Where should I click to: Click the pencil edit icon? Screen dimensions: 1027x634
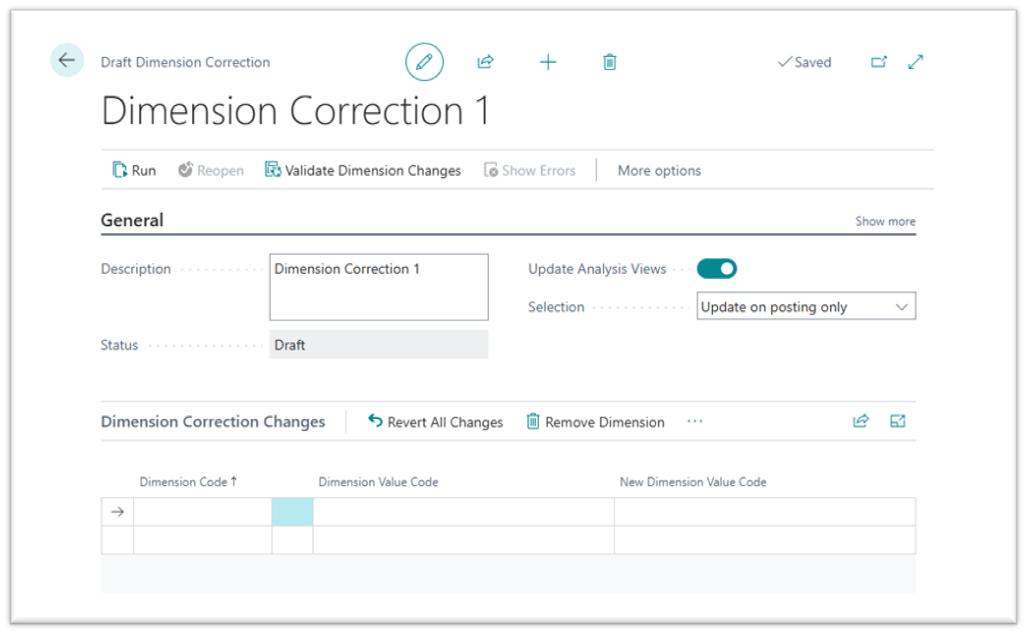pos(424,62)
